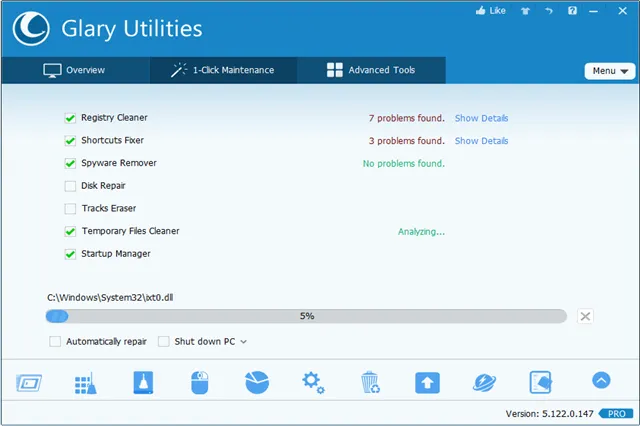
Task: Click the Version 5.122.0.147 text
Action: click(x=549, y=414)
